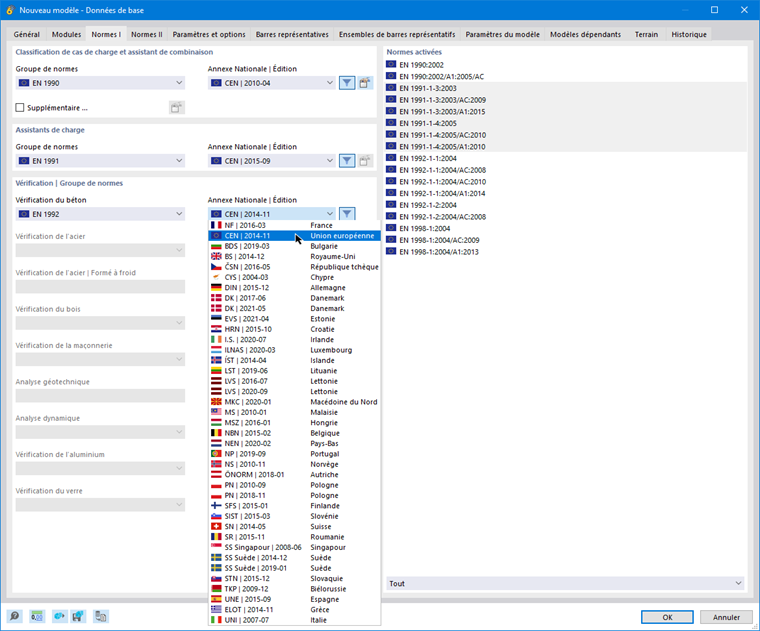This screenshot has height=631, width=760.
Task: Open the Historique tab
Action: 689,34
